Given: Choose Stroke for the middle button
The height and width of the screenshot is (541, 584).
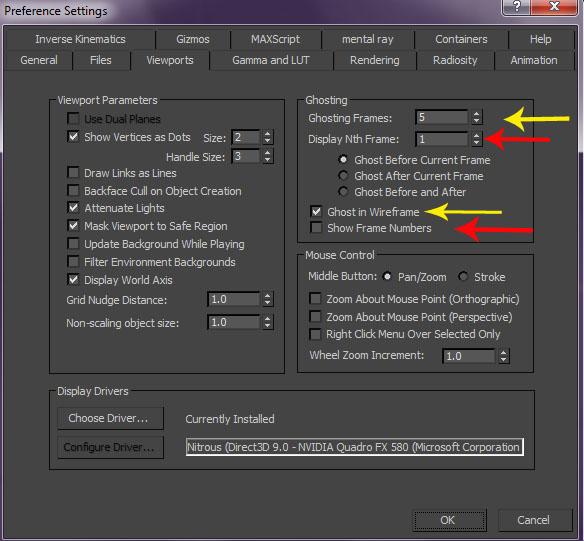Looking at the screenshot, I should click(x=463, y=277).
